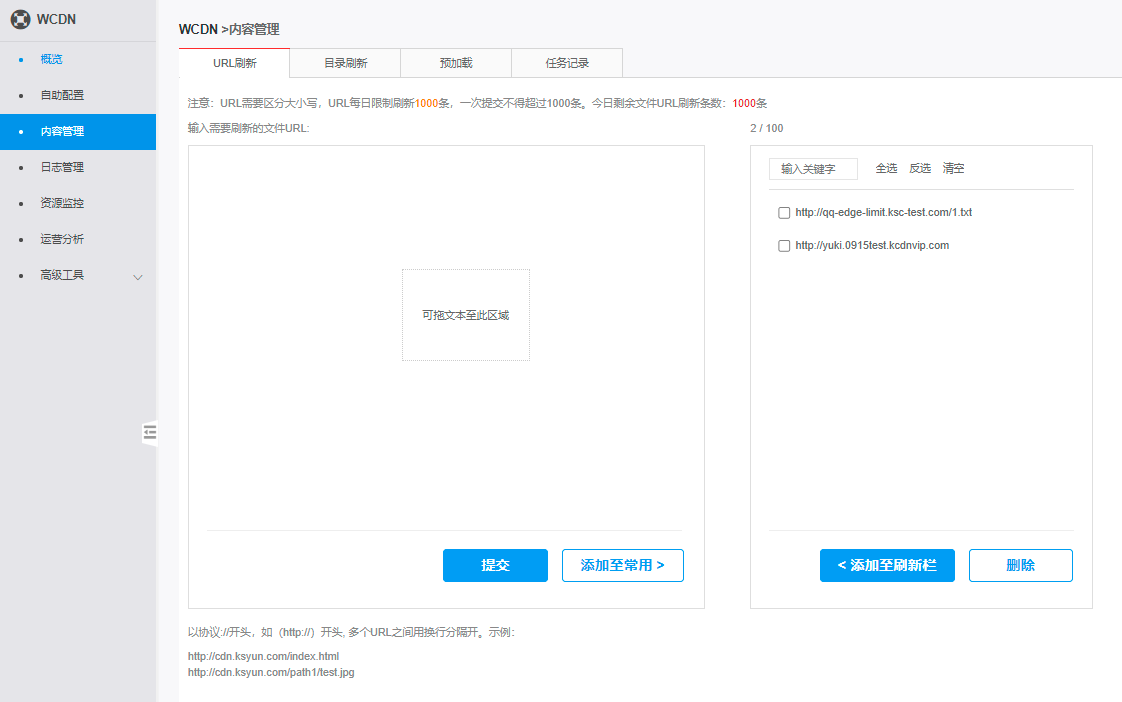Select the URL刷新 tab
Viewport: 1122px width, 702px height.
coord(234,63)
